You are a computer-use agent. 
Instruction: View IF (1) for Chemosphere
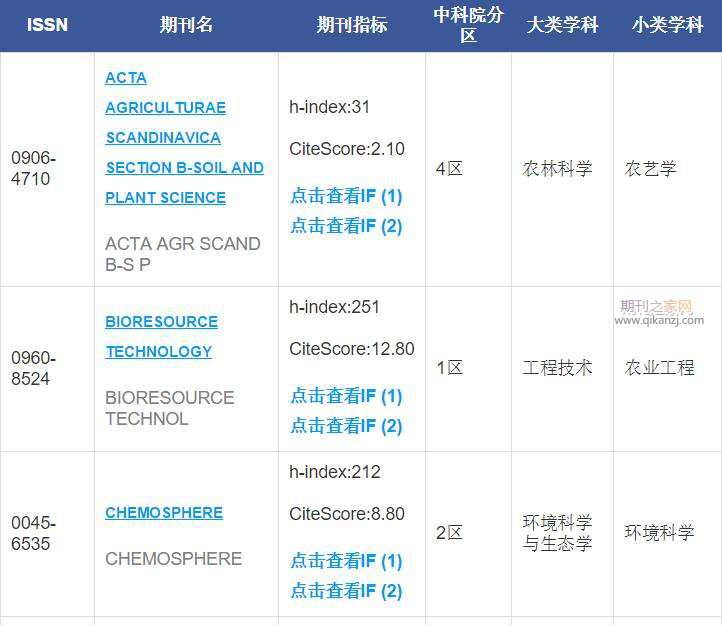tap(346, 561)
